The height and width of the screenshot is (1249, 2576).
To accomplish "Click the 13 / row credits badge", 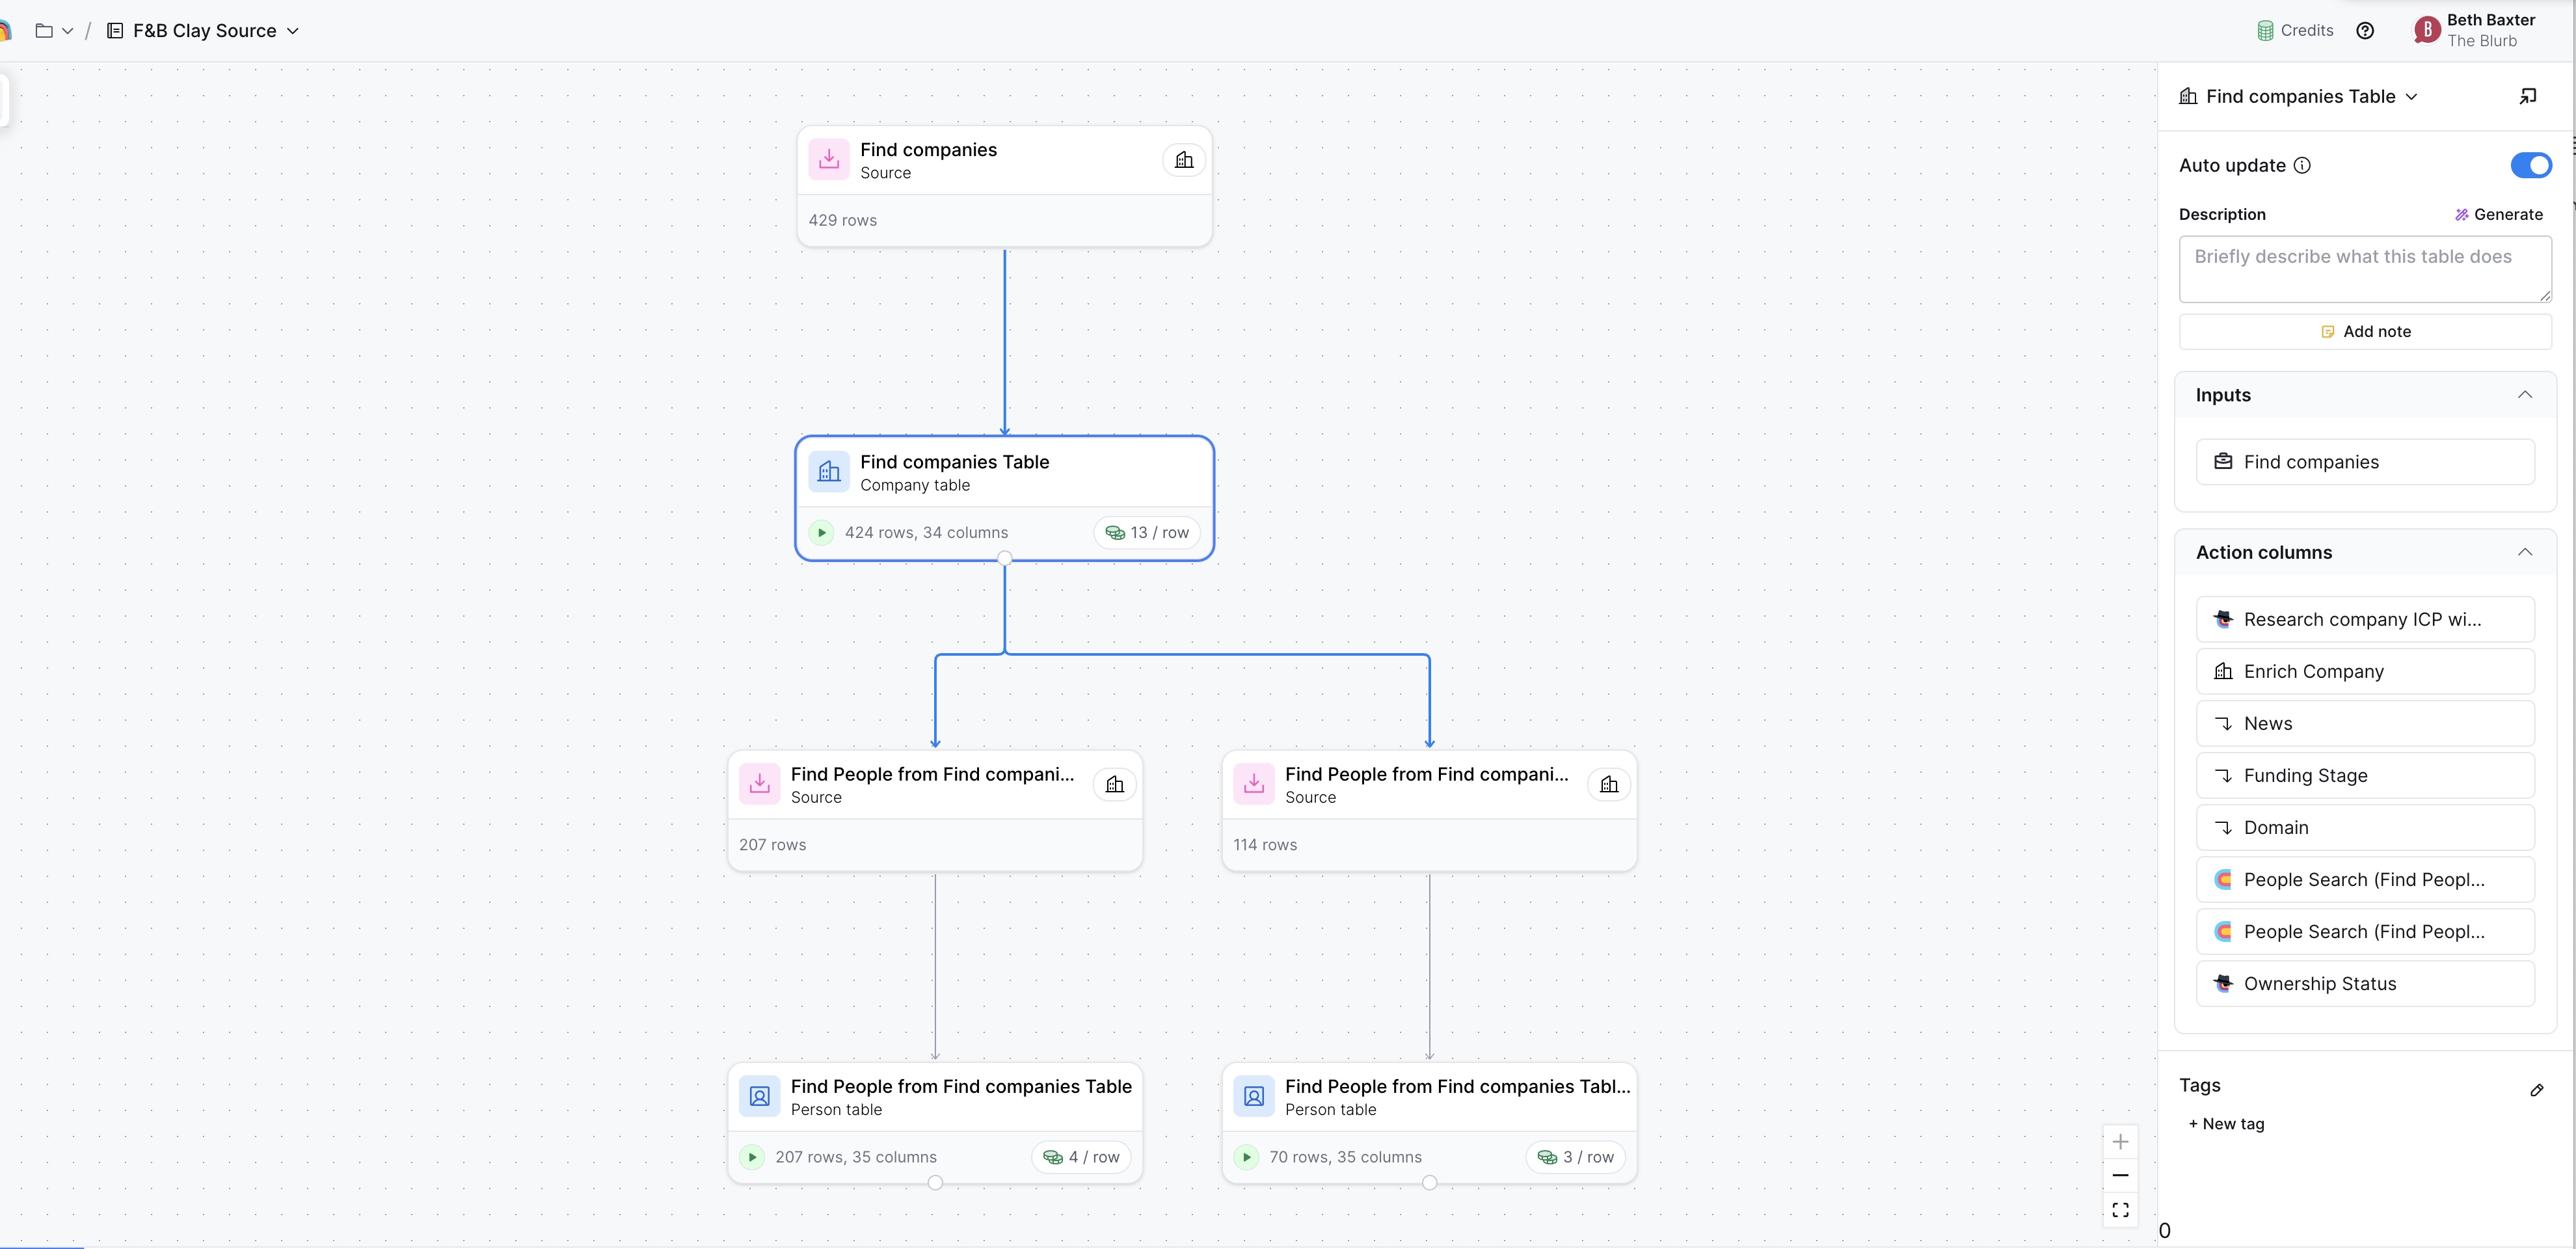I will [1147, 533].
